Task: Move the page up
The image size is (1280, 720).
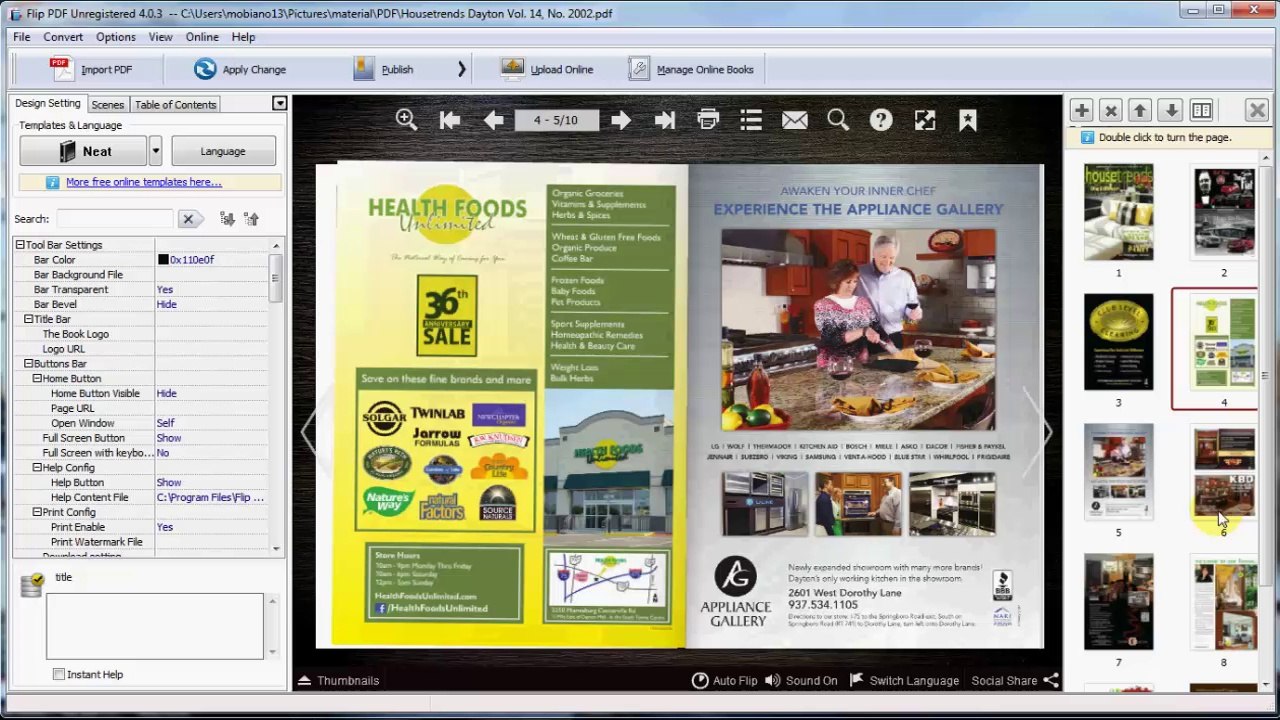Action: 1140,110
